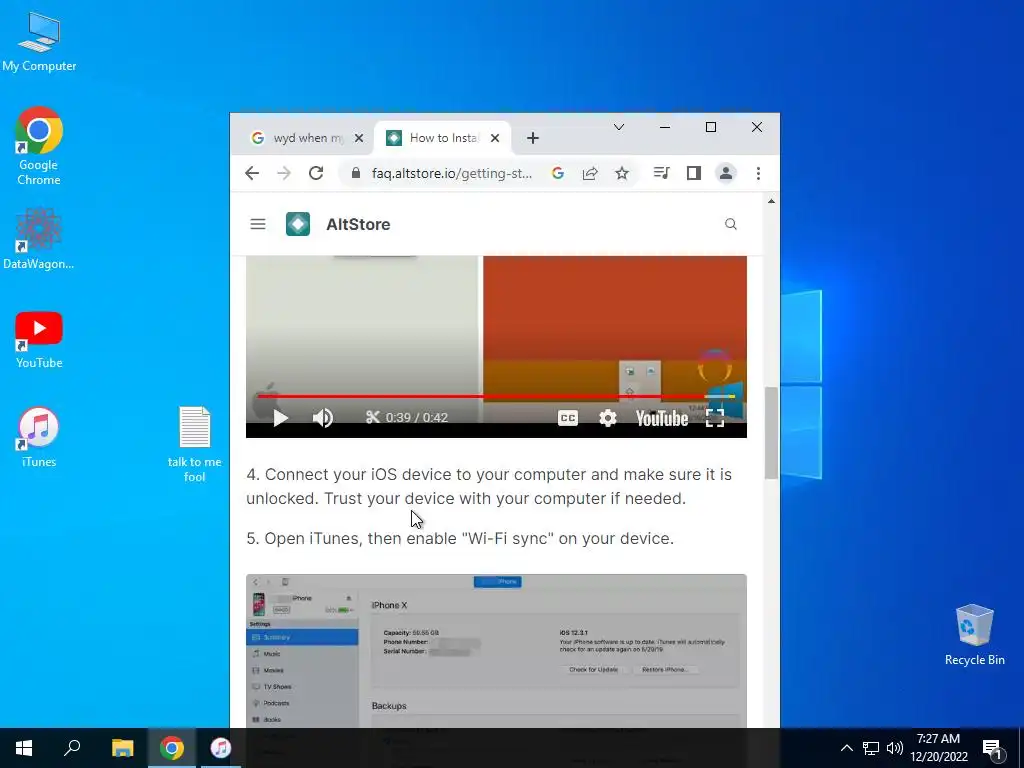
Task: Click the video's 0:39 / 0:42 time display
Action: point(417,417)
